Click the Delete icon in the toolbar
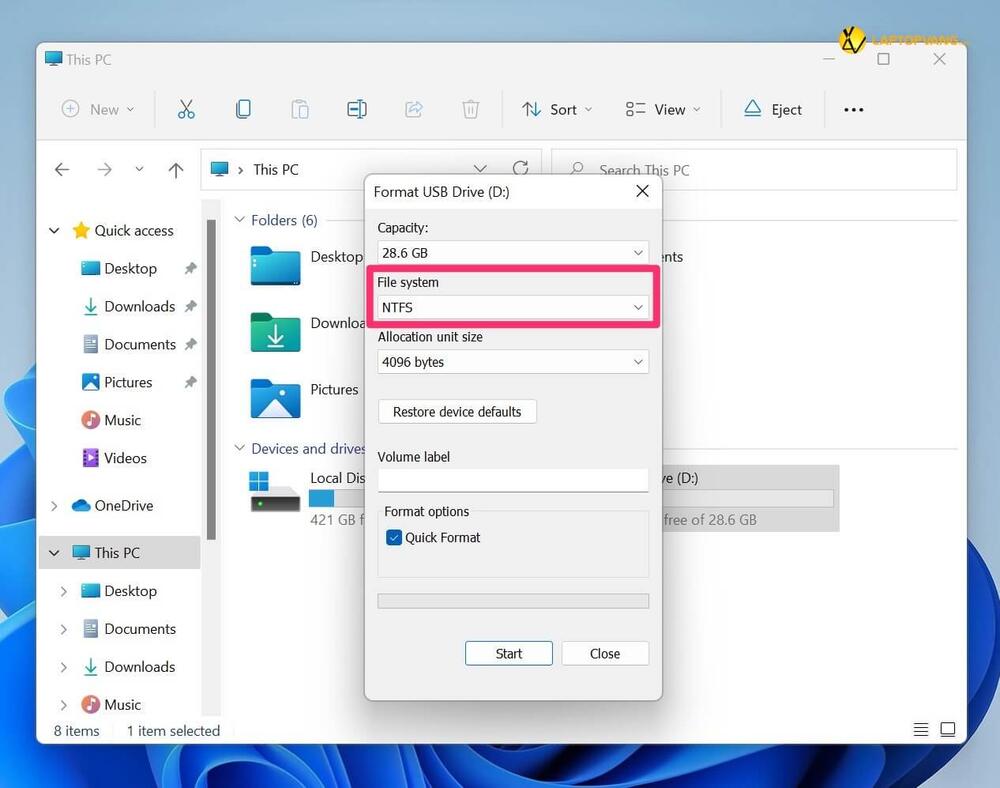The height and width of the screenshot is (788, 1000). 470,109
